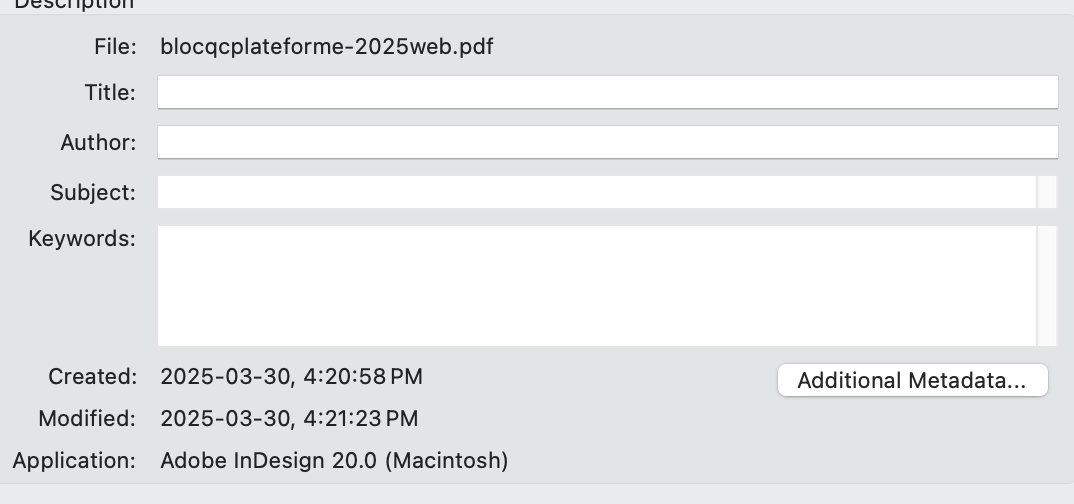Click the Keywords area scrollbar

pos(1047,286)
